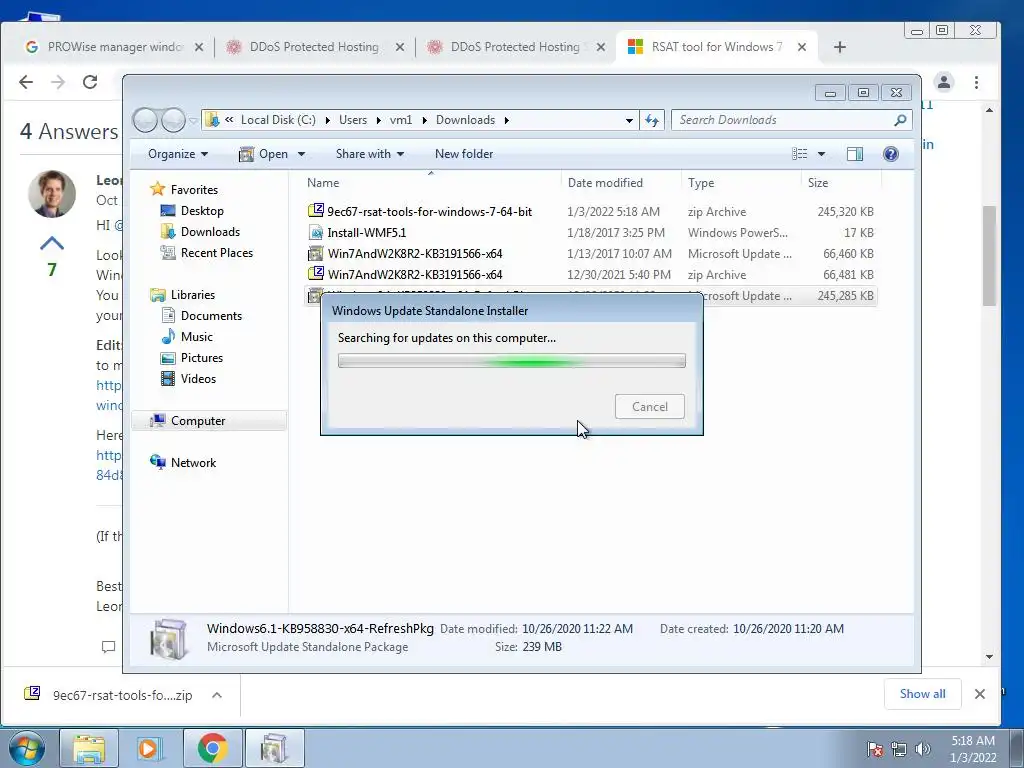This screenshot has height=768, width=1024.
Task: Select Network in the navigation pane
Action: coord(193,462)
